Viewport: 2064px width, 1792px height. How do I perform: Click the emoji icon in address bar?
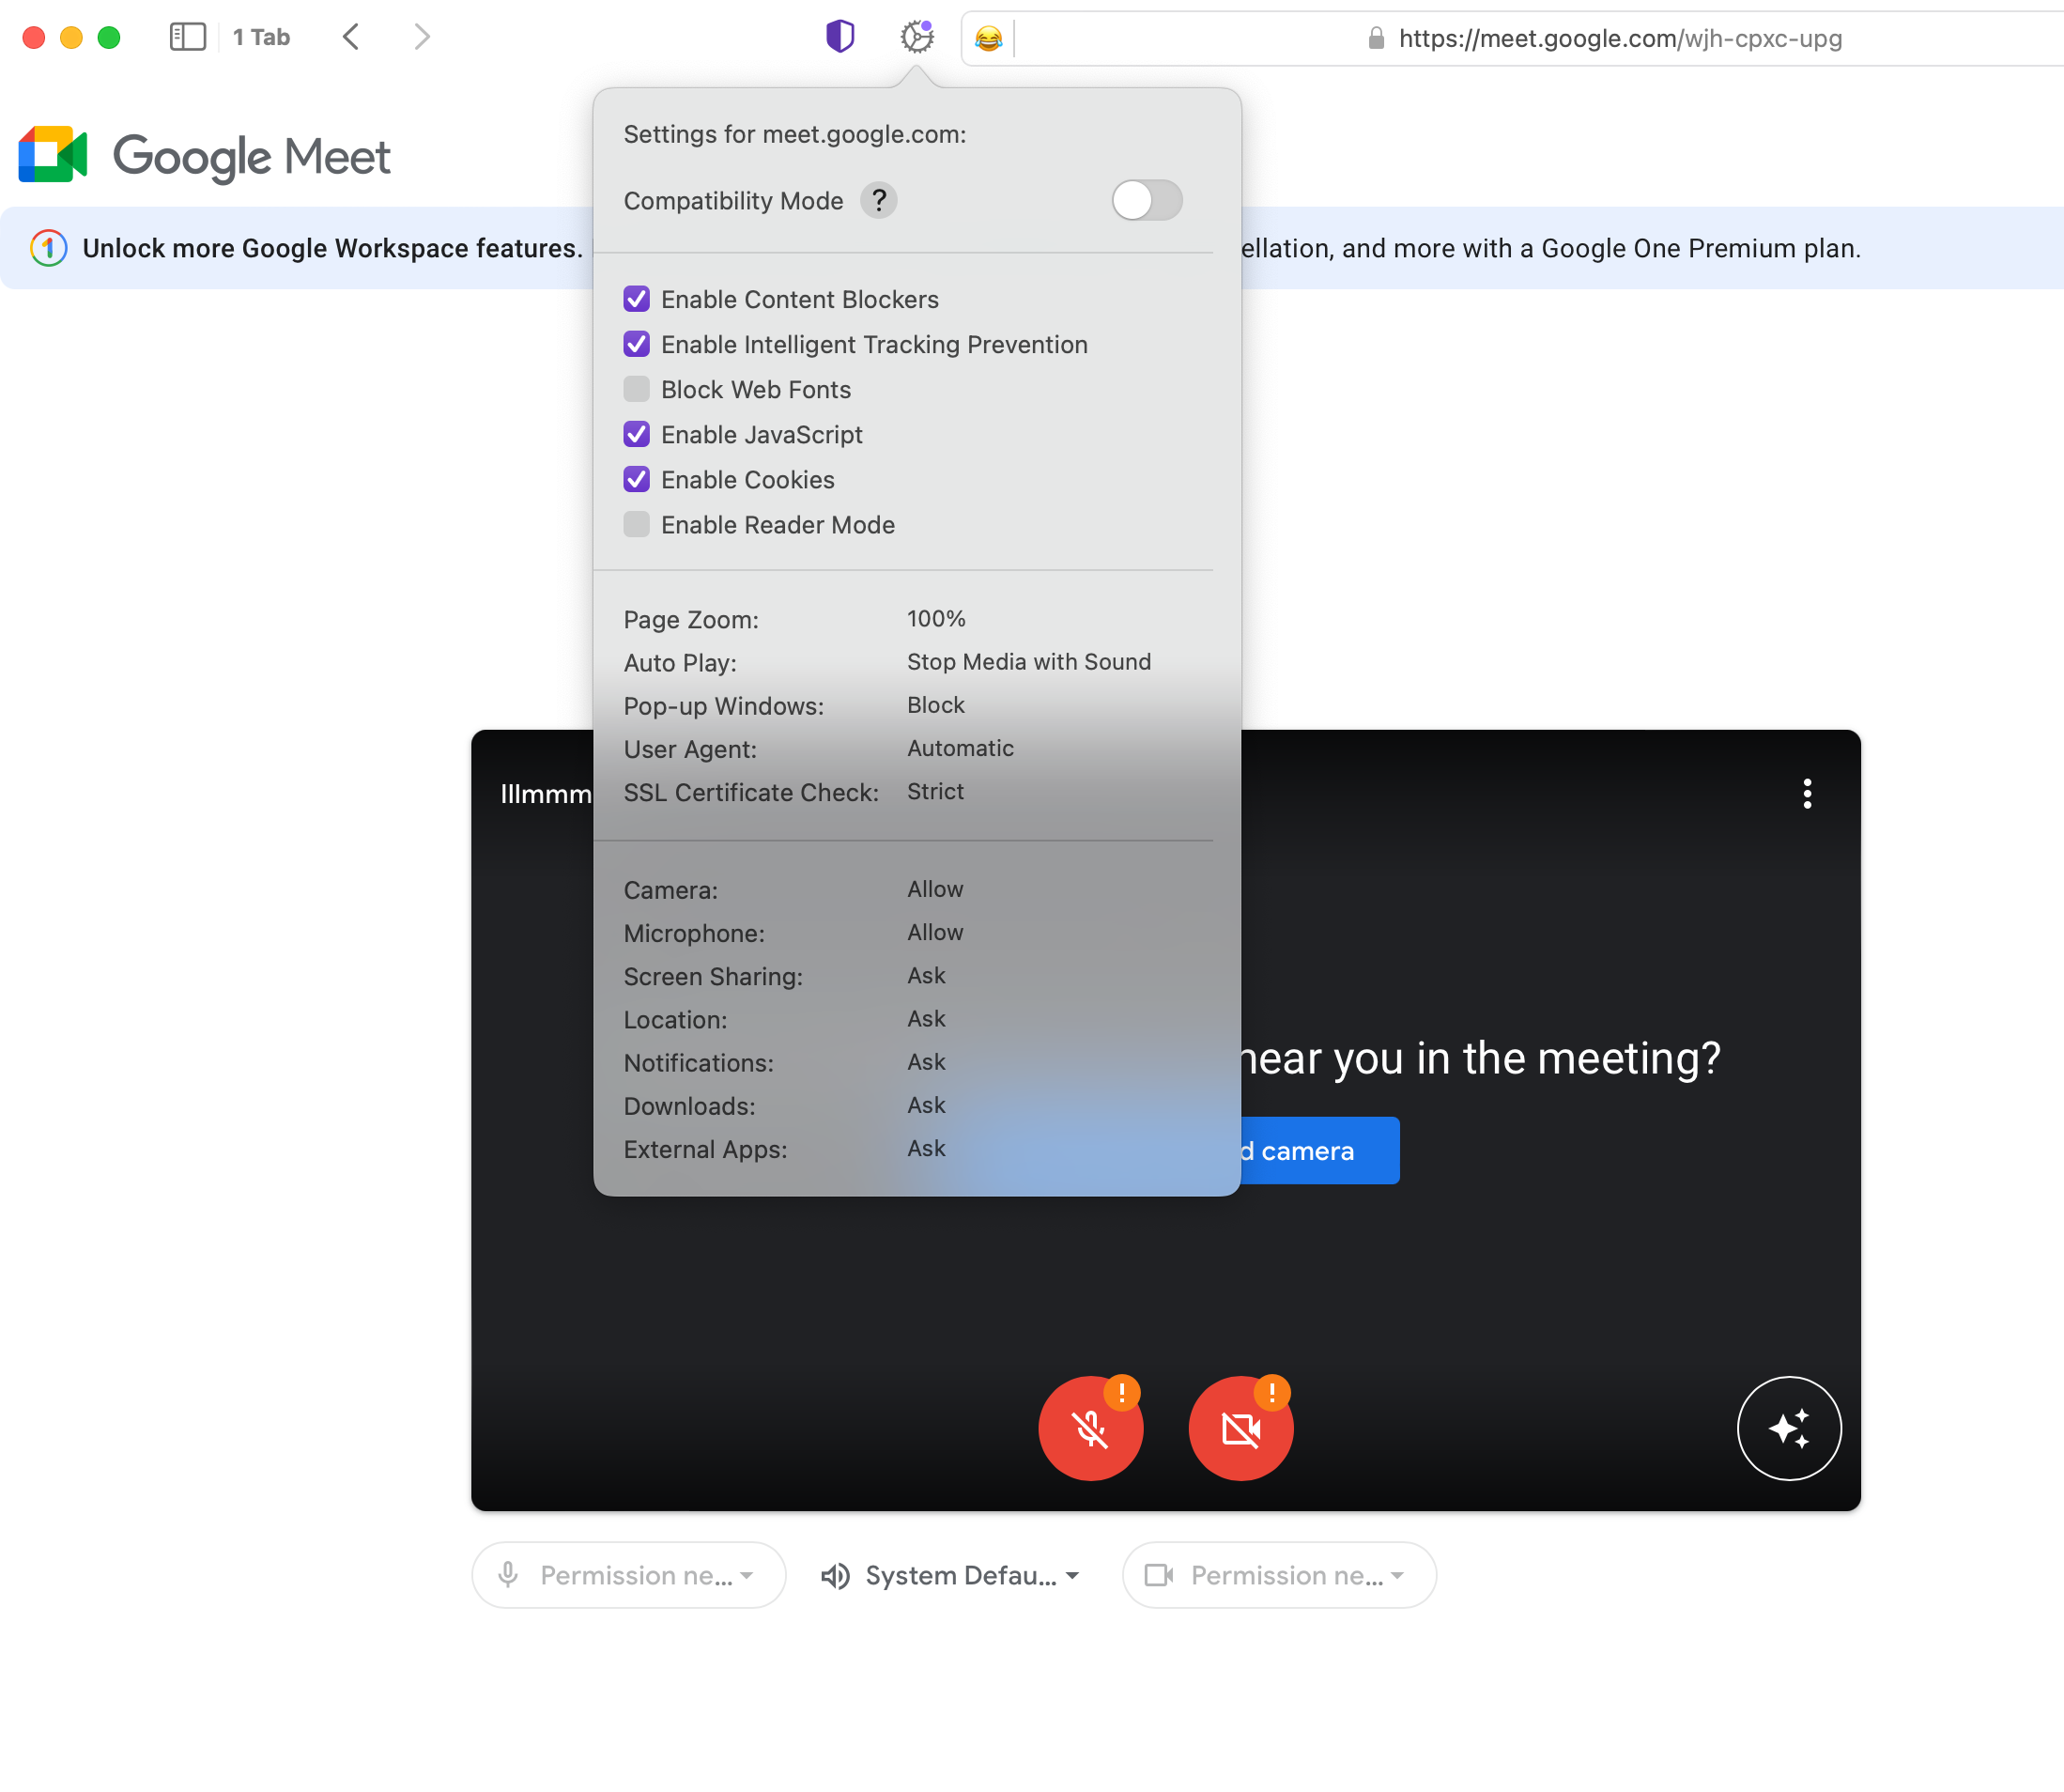click(x=988, y=39)
